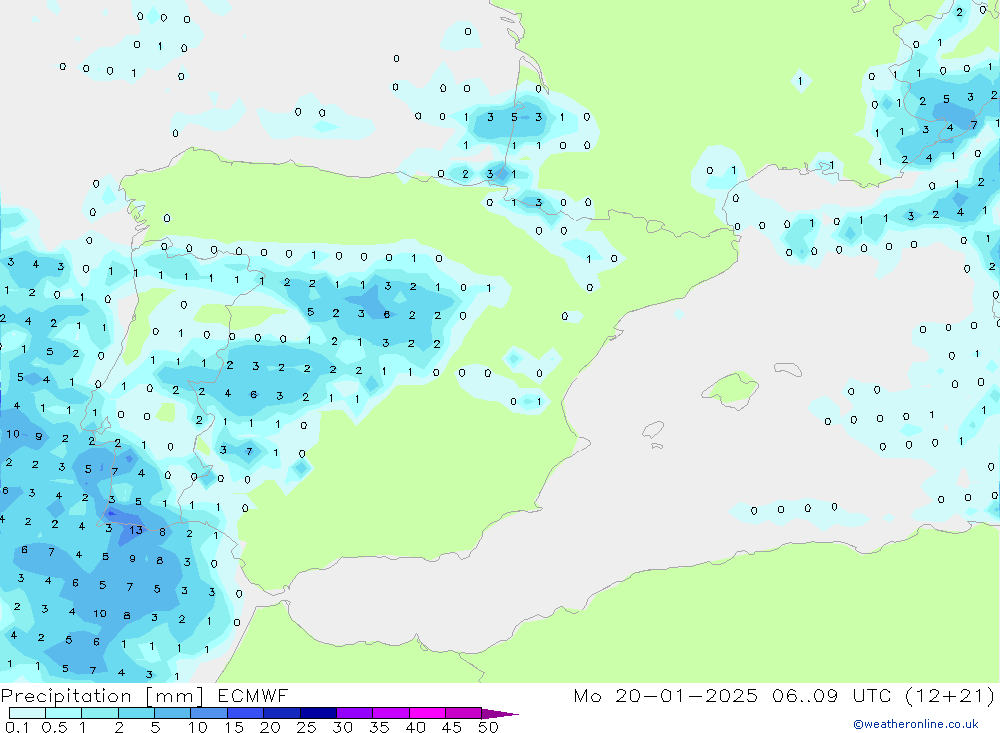Open the weatheronline.co.uk copyright link
Viewport: 1000px width, 733px height.
[916, 724]
